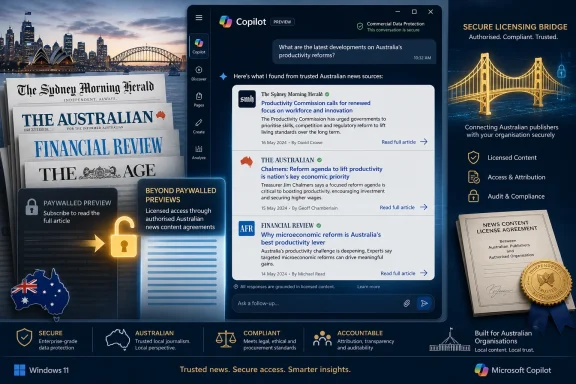Select the Copilot sidebar icon

pyautogui.click(x=199, y=46)
